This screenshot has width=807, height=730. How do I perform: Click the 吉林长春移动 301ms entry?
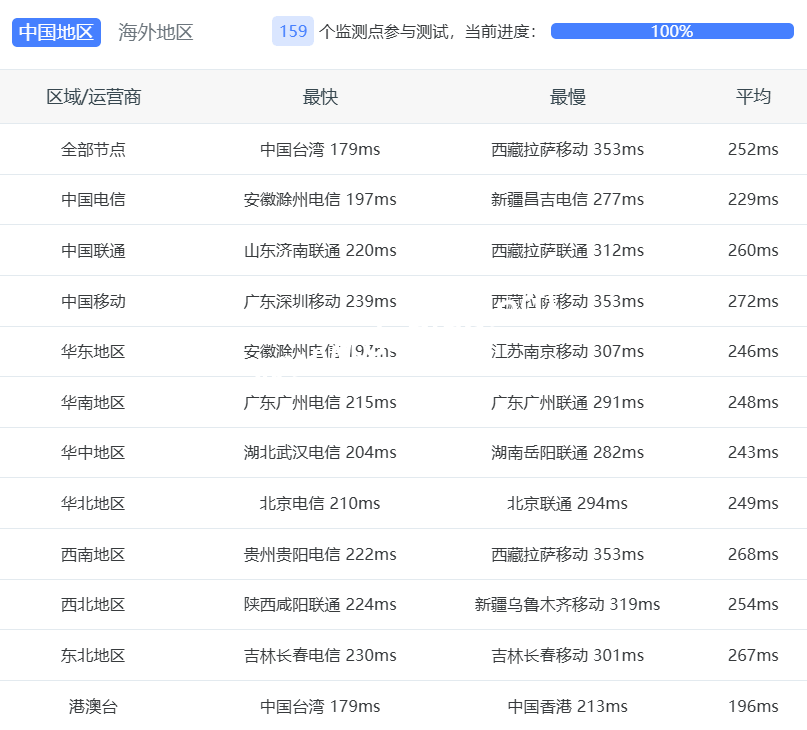pos(567,656)
